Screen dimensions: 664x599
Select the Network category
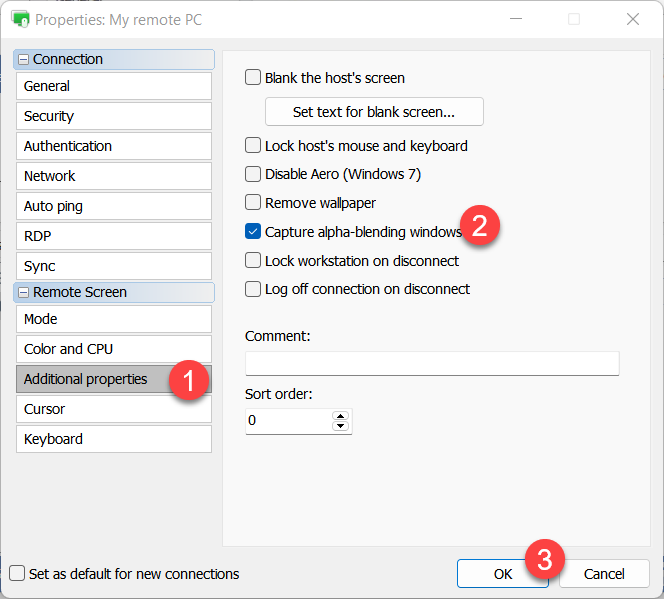pyautogui.click(x=113, y=176)
